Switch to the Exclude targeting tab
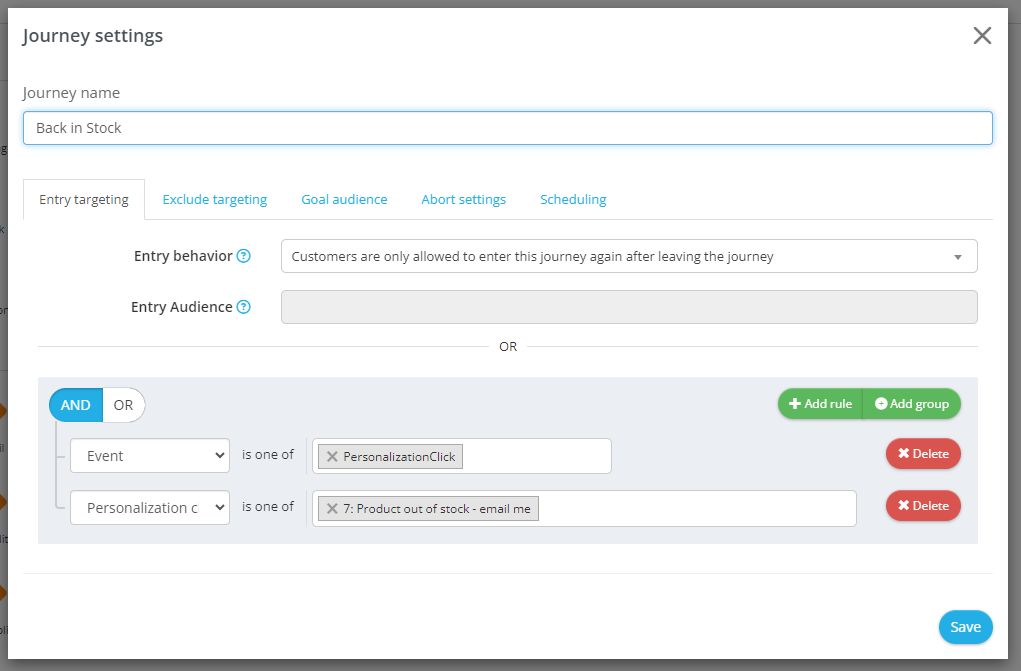 coord(215,199)
